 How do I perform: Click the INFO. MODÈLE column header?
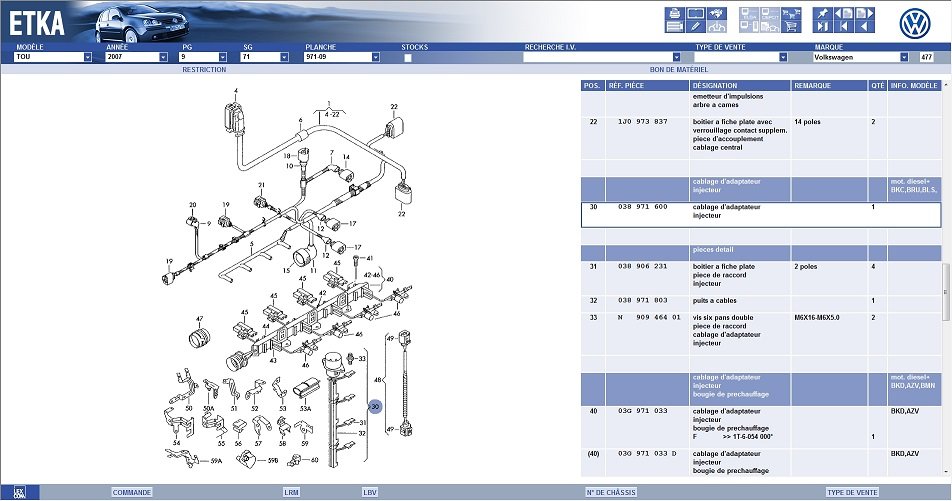[914, 86]
